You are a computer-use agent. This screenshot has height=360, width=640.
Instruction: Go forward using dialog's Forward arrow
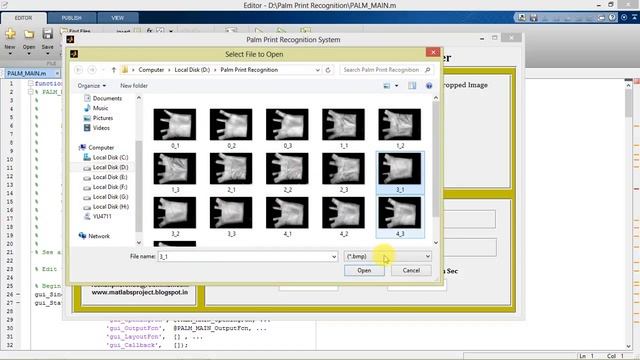point(91,70)
